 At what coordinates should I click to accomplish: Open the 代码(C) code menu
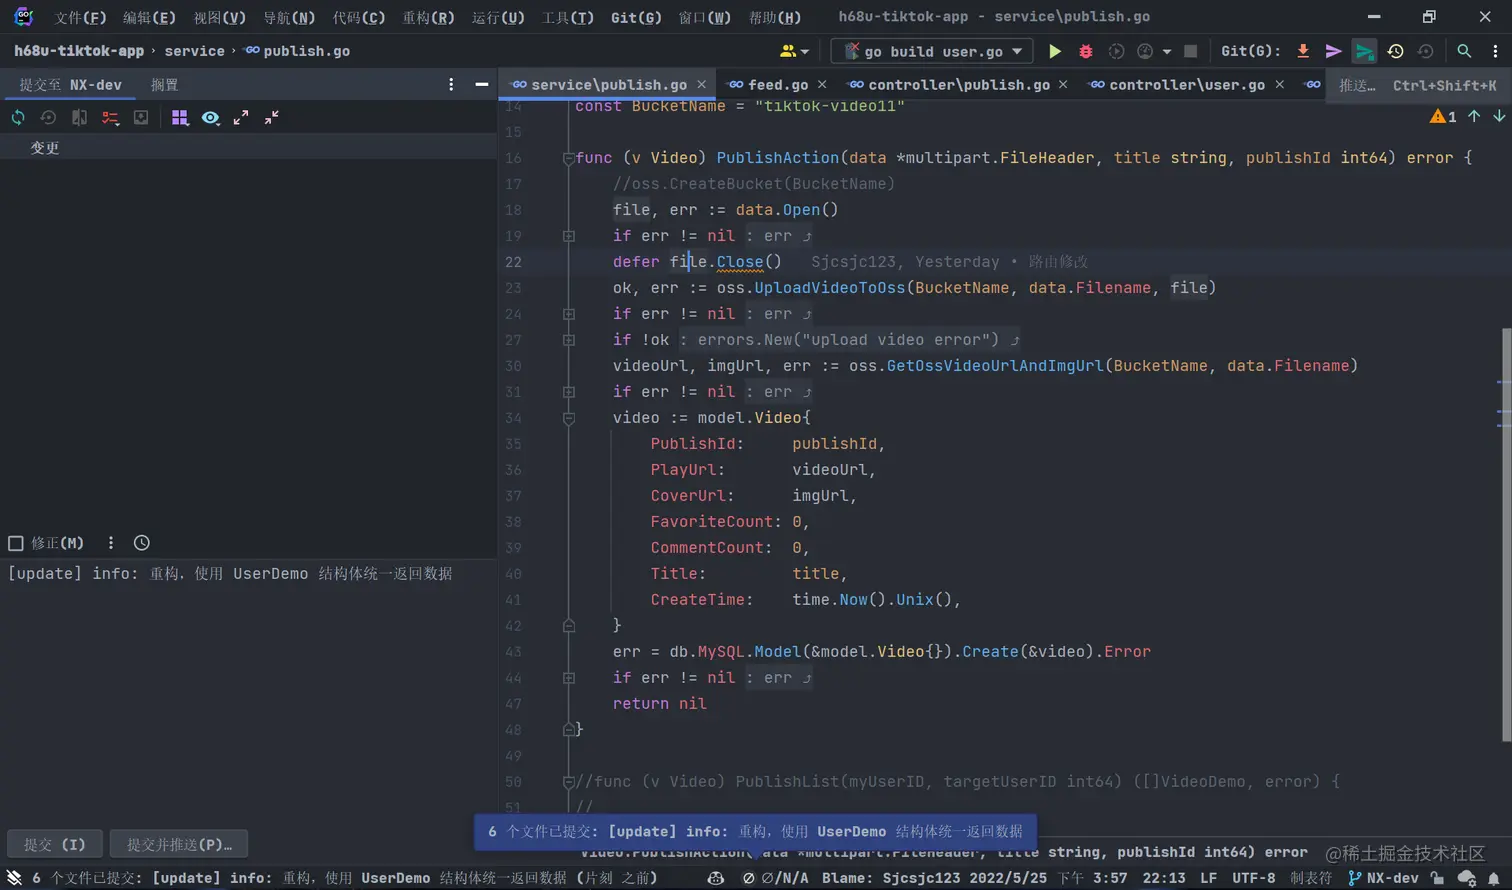coord(359,17)
